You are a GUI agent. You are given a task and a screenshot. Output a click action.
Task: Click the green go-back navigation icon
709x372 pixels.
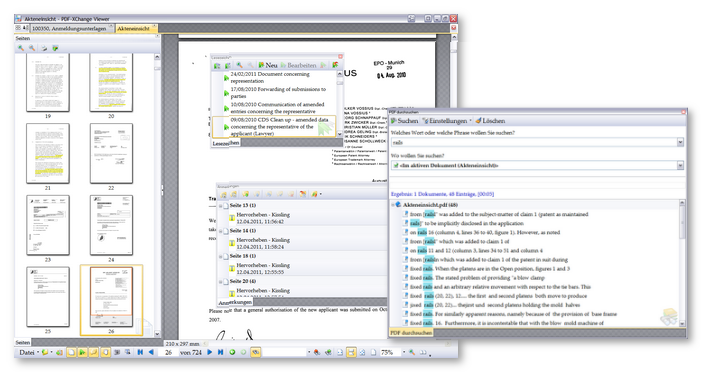[x=232, y=352]
